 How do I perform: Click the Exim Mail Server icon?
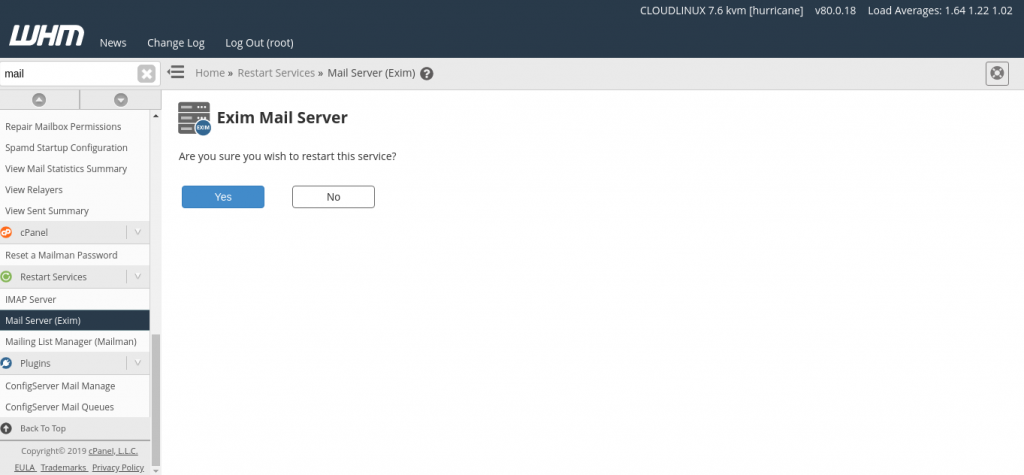pos(195,118)
